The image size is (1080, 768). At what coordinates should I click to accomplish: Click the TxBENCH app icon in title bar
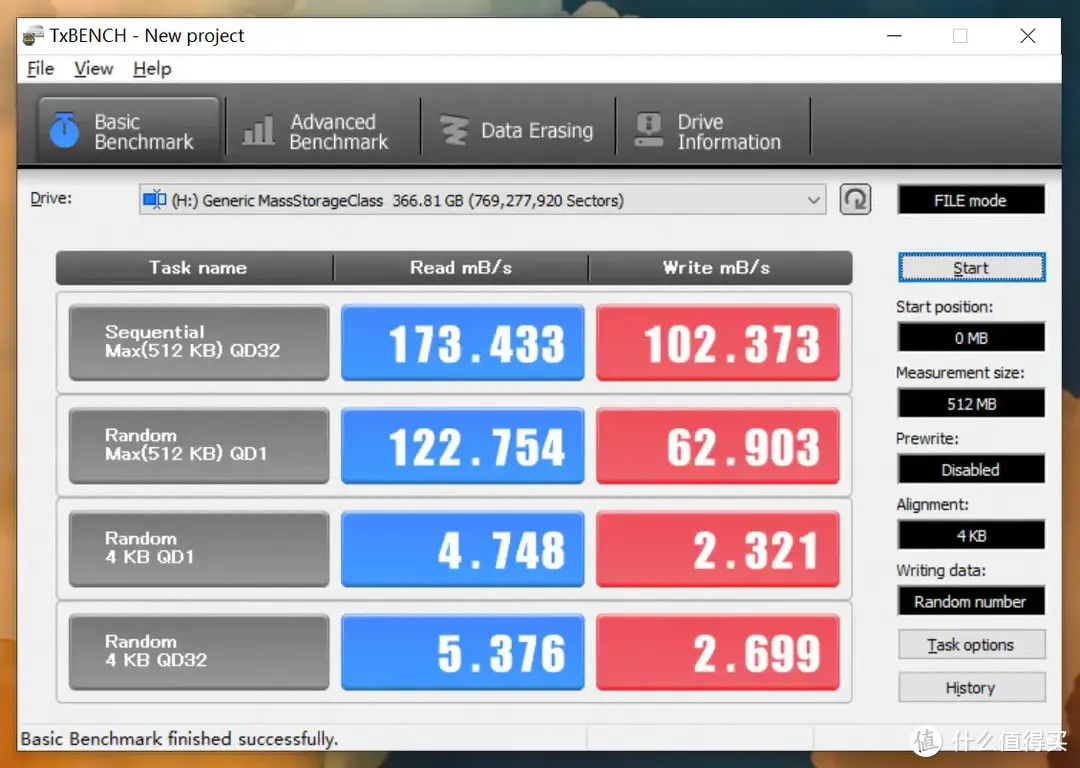pyautogui.click(x=32, y=36)
